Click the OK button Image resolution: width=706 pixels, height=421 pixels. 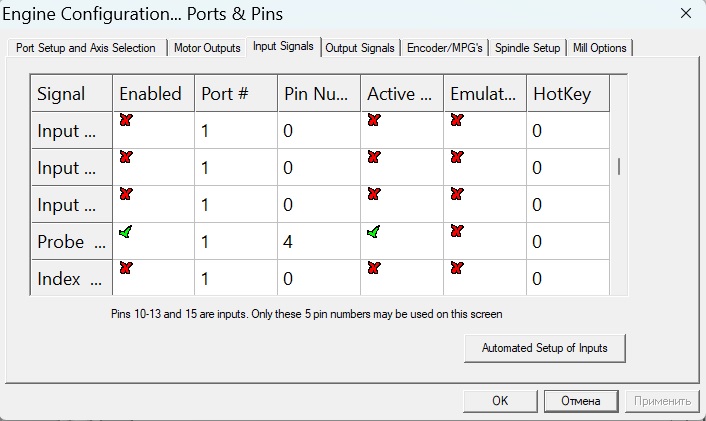500,401
